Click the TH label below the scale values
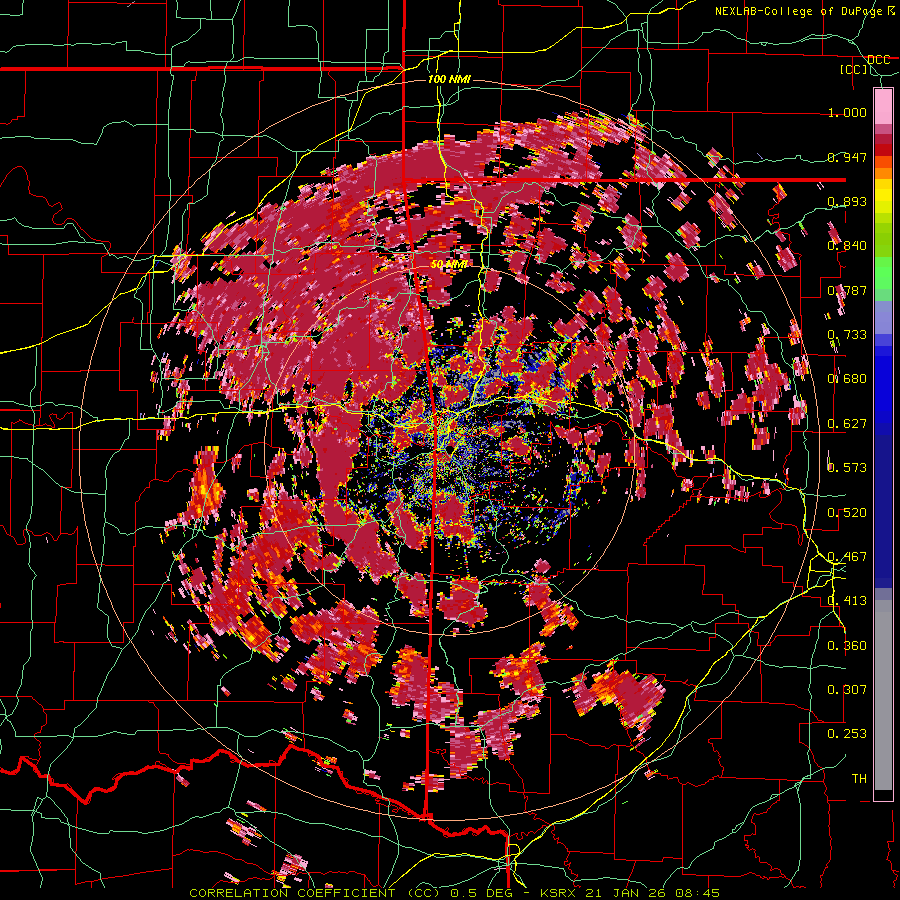The image size is (900, 900). [859, 779]
